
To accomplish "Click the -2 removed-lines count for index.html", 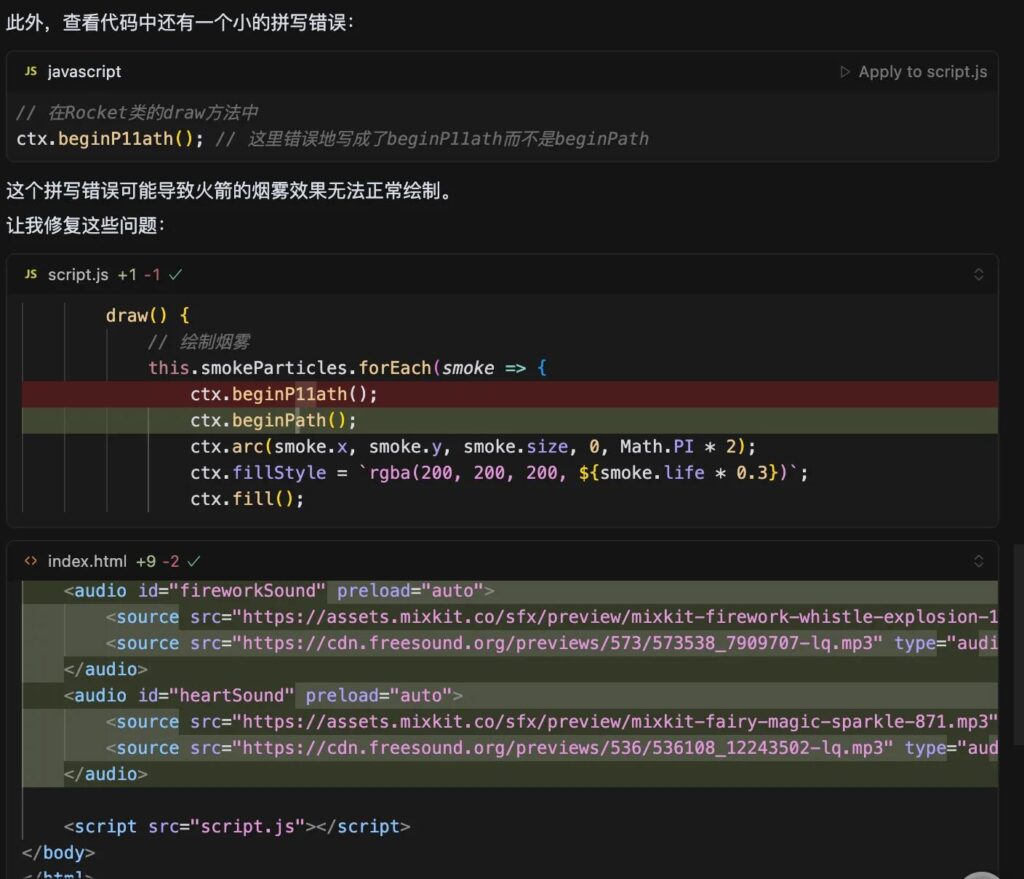I will coord(170,561).
